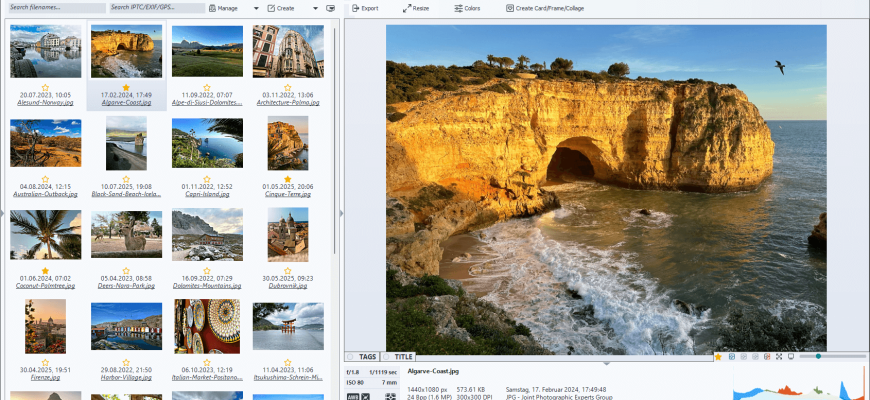Image resolution: width=870 pixels, height=400 pixels.
Task: Click the Export button
Action: click(365, 8)
